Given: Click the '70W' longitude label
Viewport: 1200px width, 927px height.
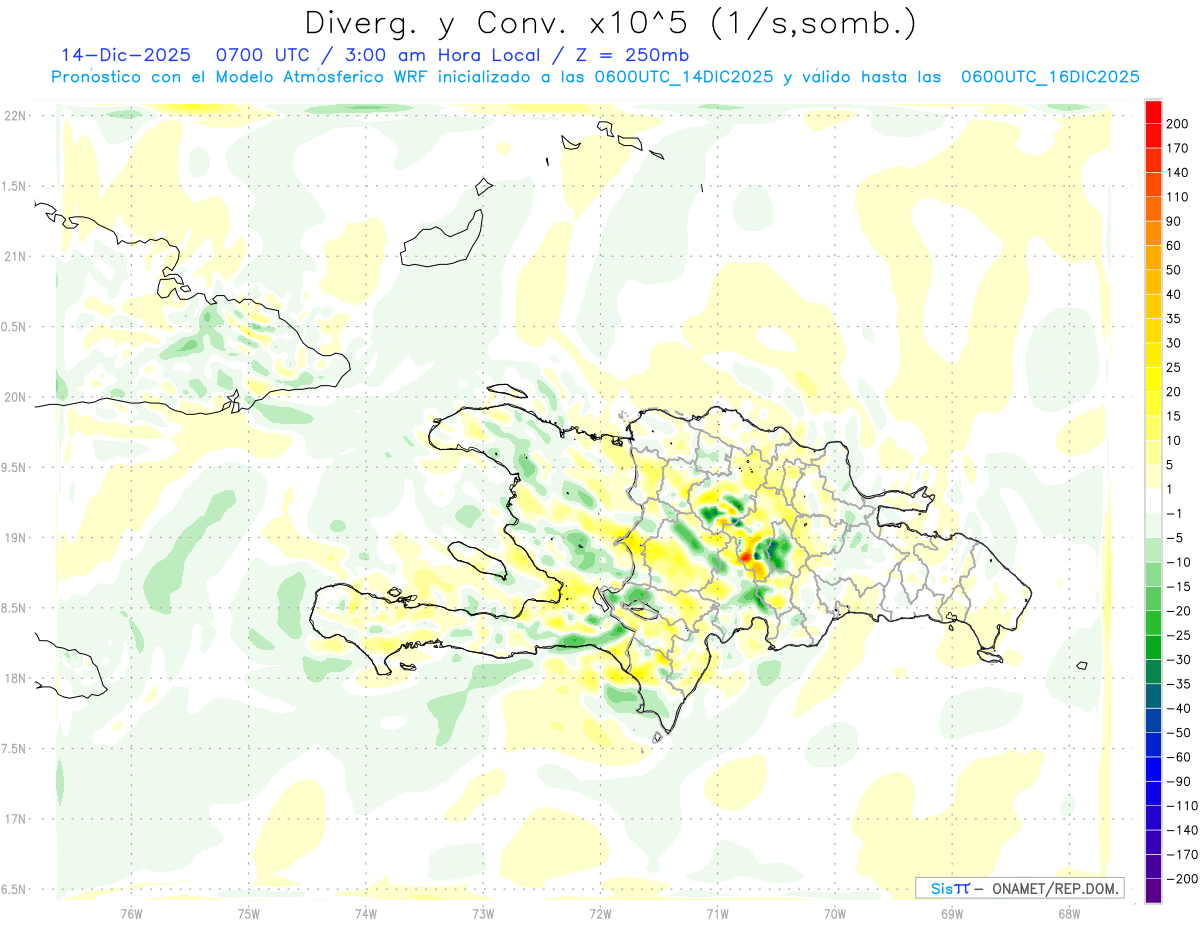Looking at the screenshot, I should tap(835, 913).
